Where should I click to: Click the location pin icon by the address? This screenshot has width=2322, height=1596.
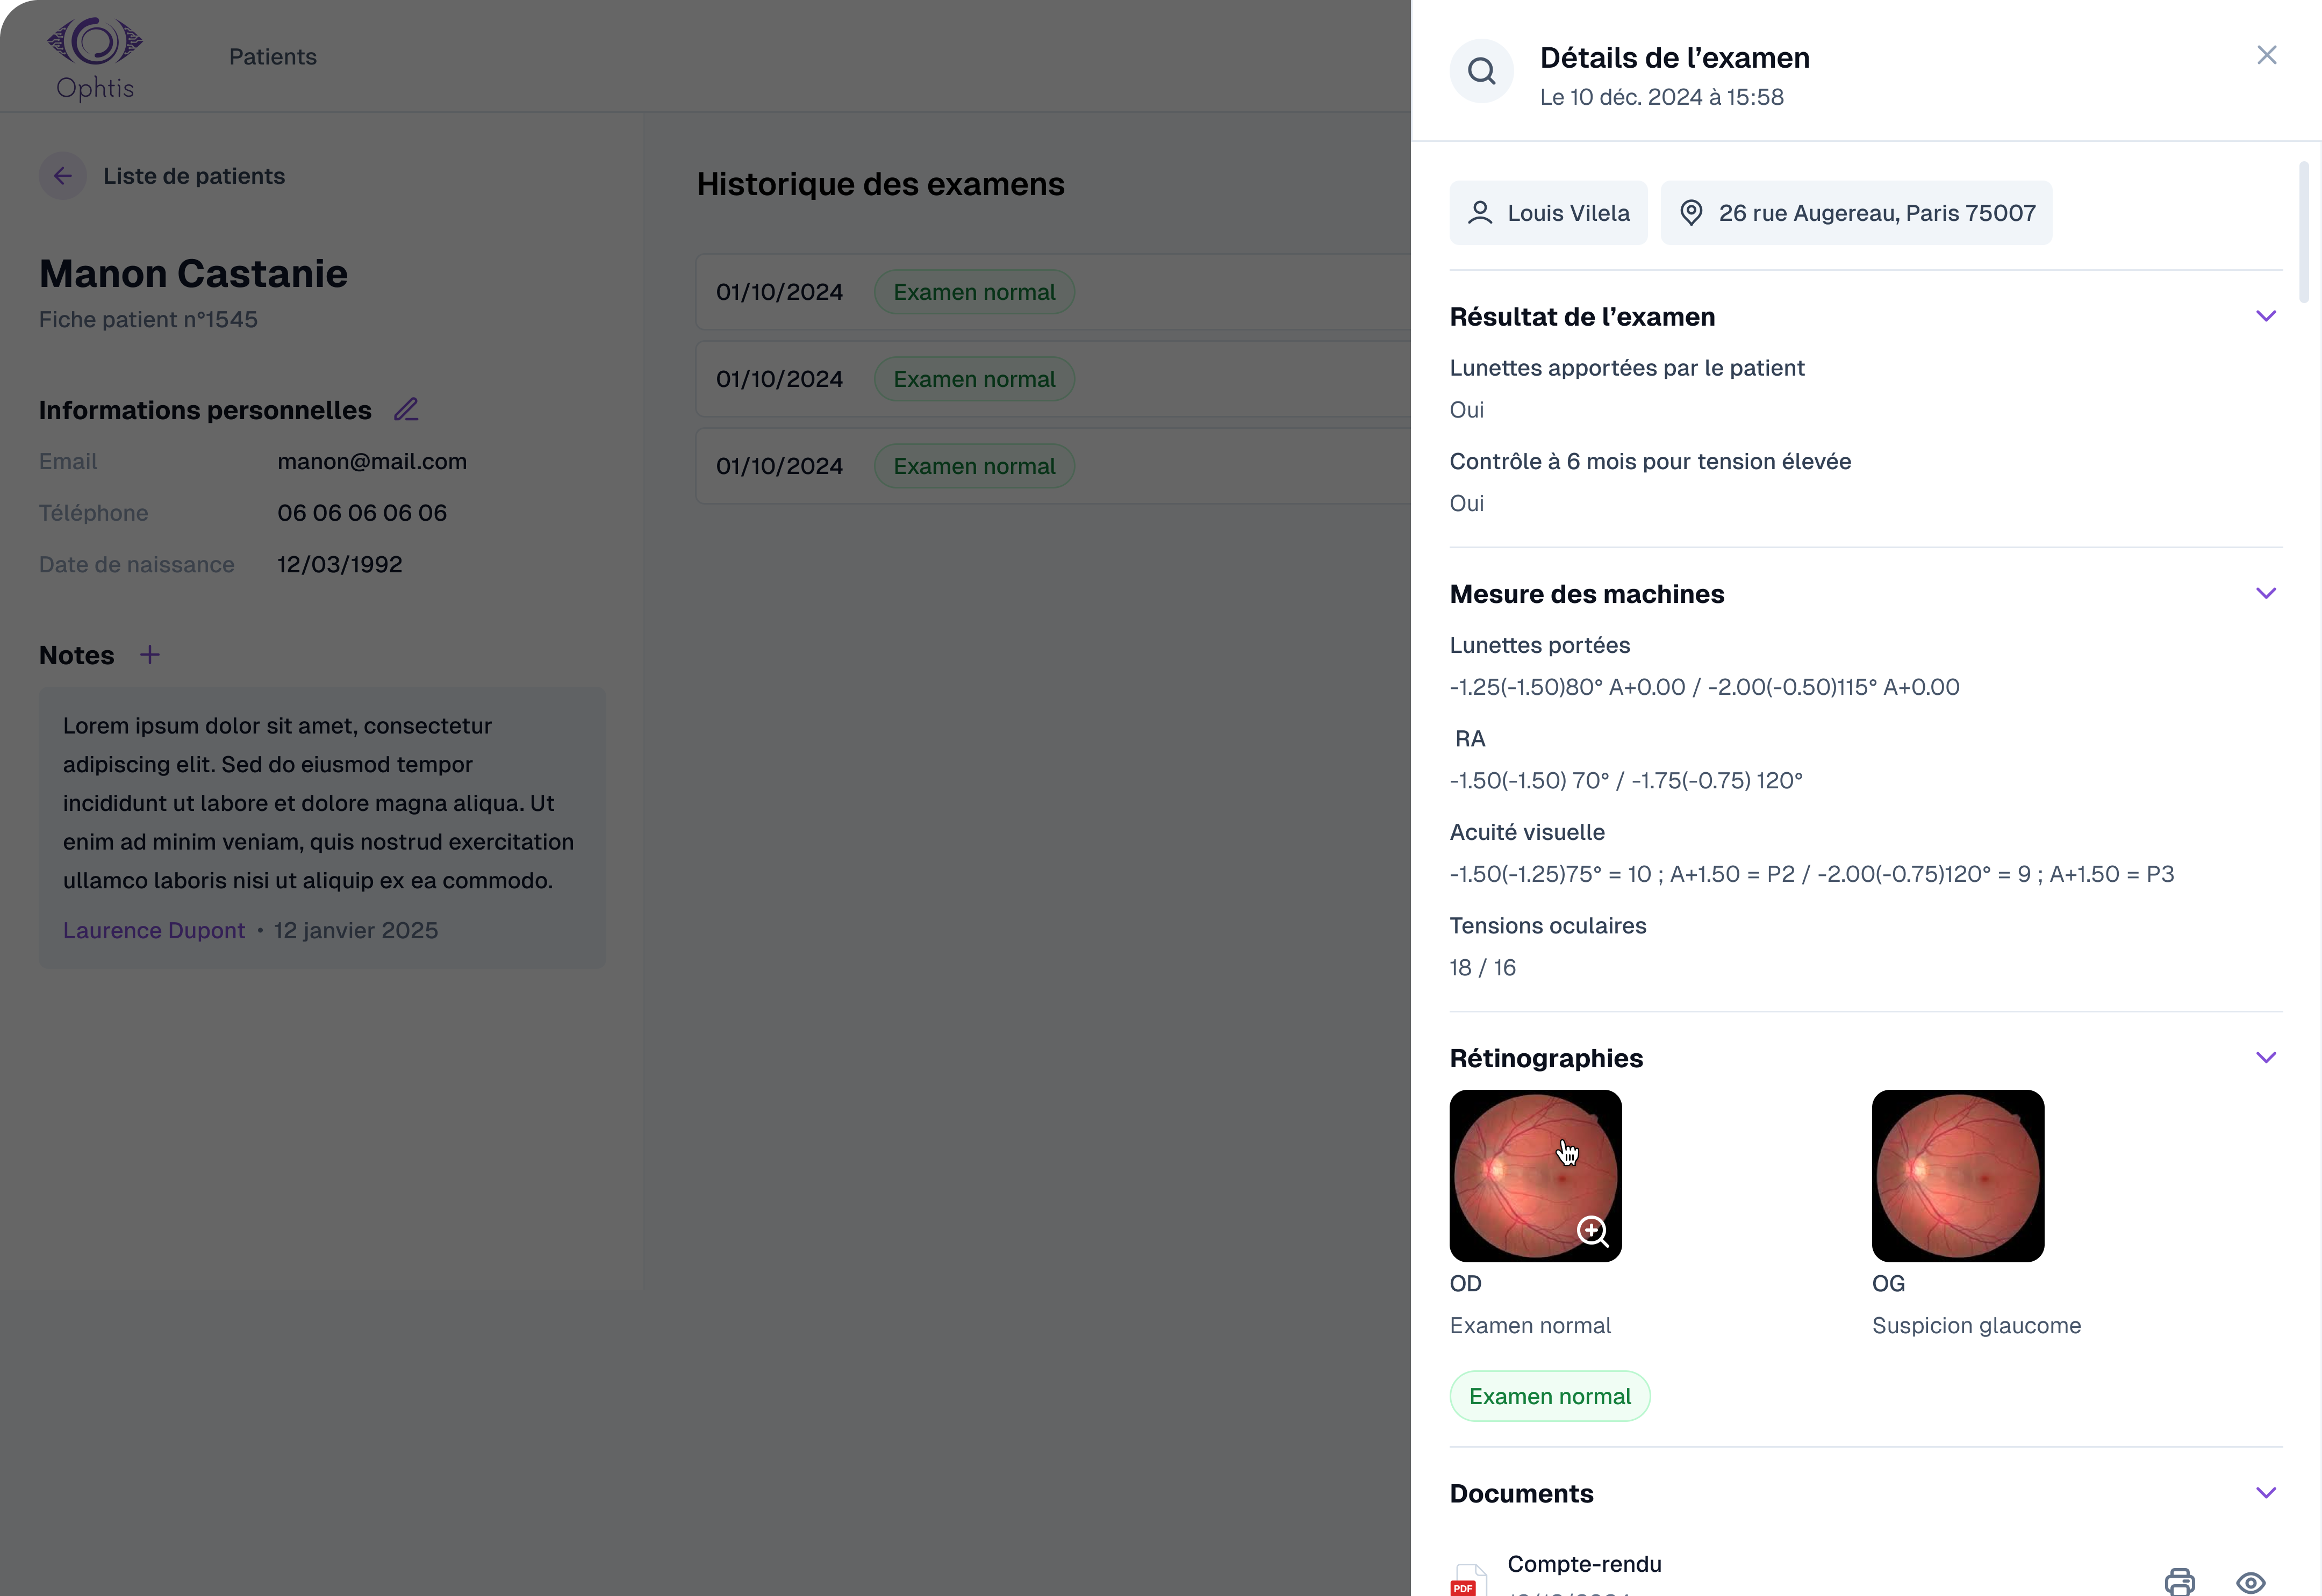(1691, 213)
